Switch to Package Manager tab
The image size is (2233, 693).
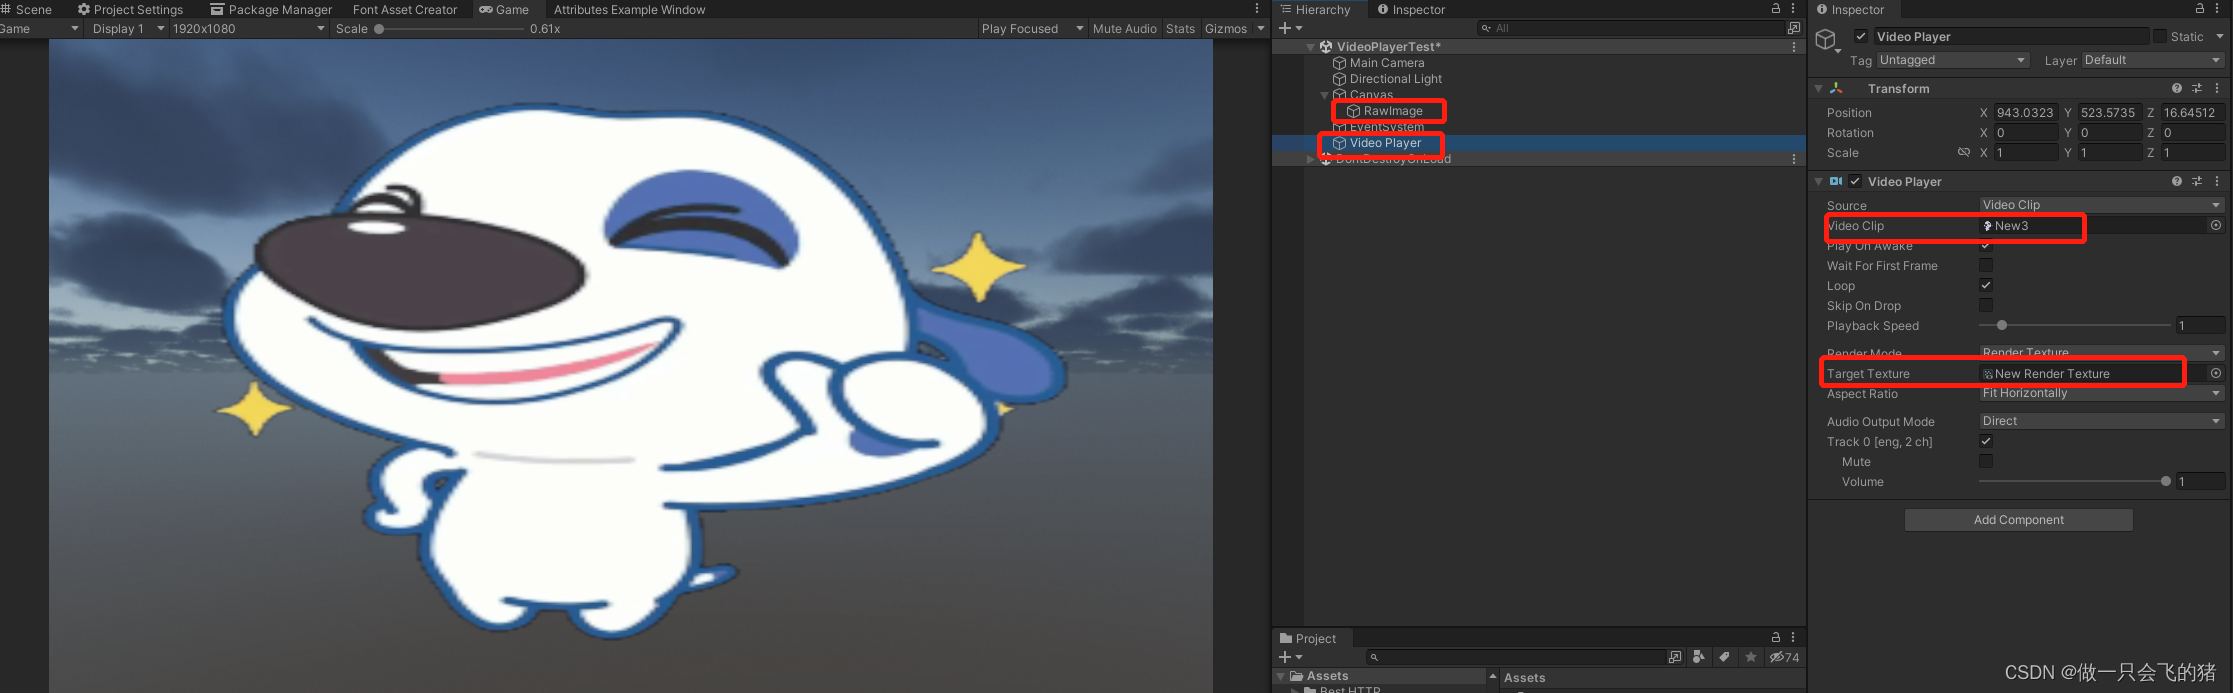pos(271,9)
